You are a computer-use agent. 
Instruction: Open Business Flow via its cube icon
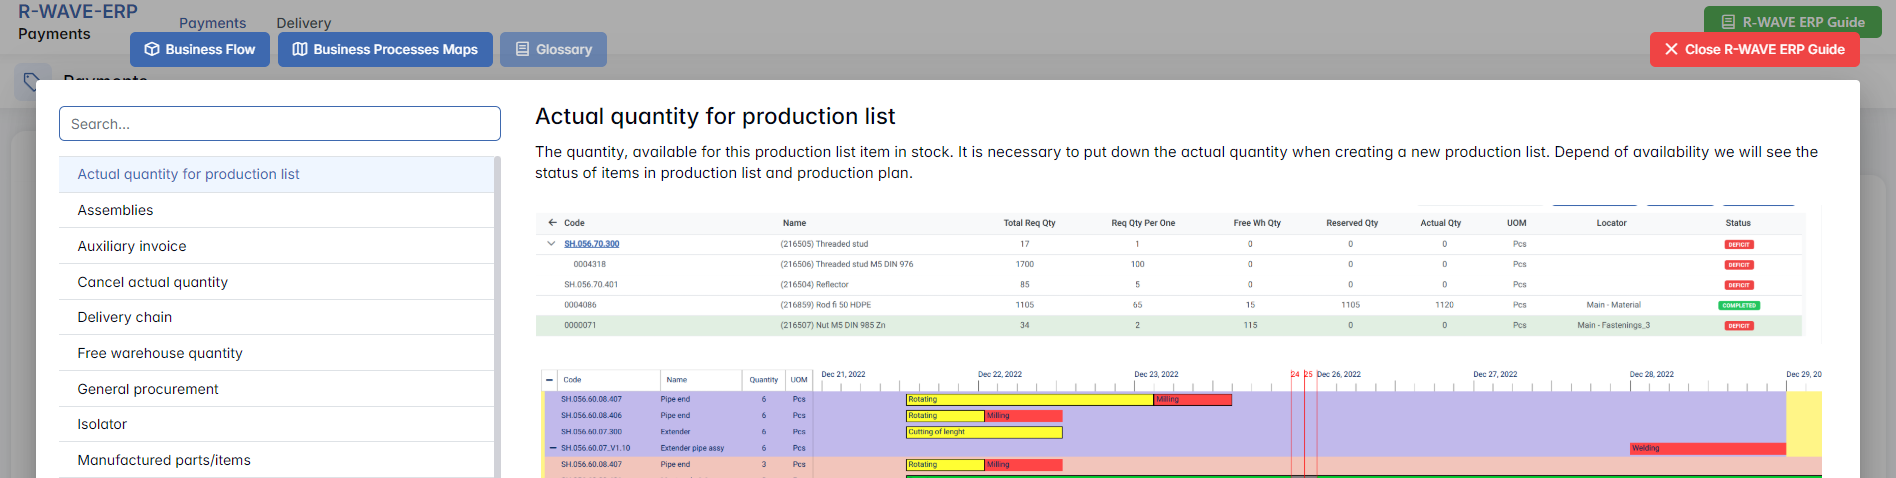pos(152,49)
